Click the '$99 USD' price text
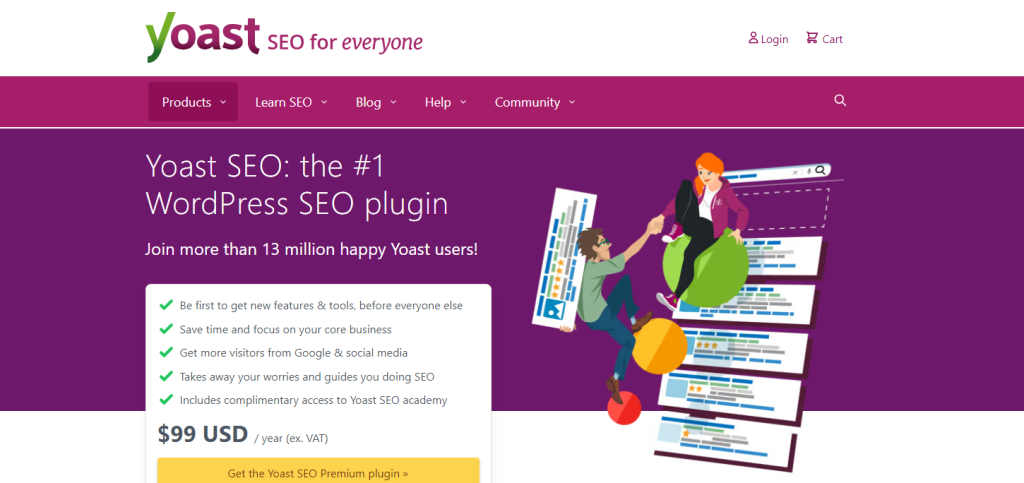Screen dimensions: 1024x483 (x=202, y=434)
